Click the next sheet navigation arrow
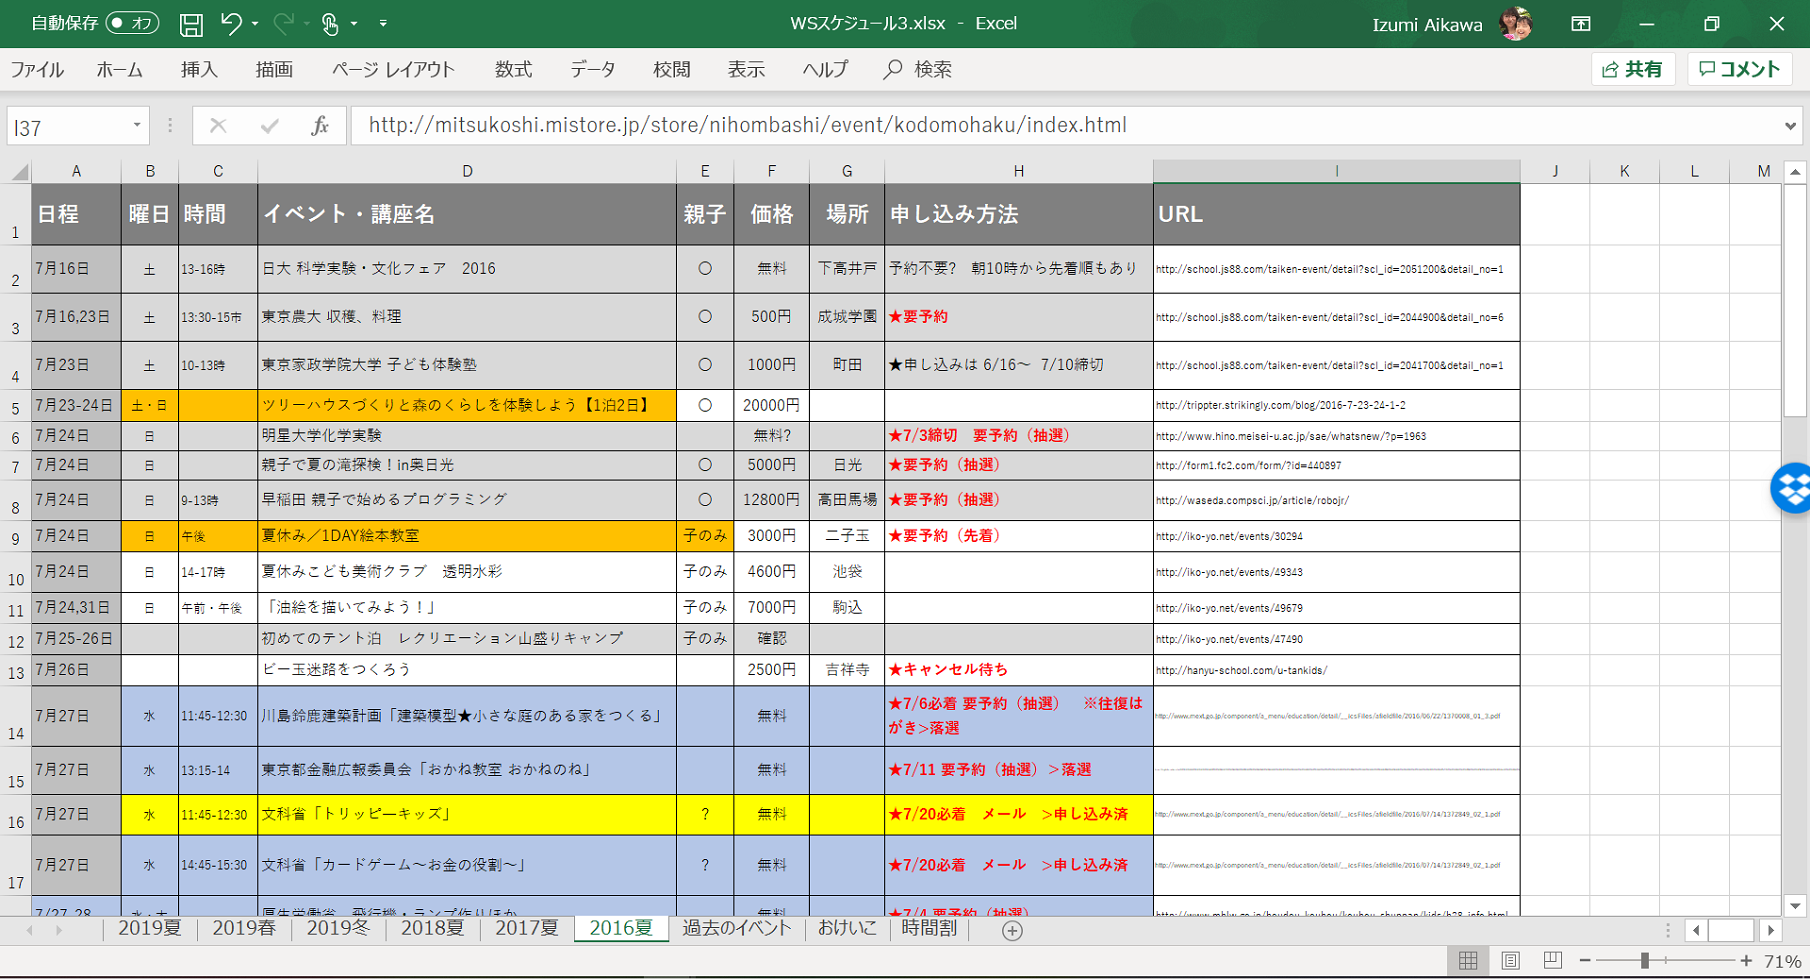 59,930
